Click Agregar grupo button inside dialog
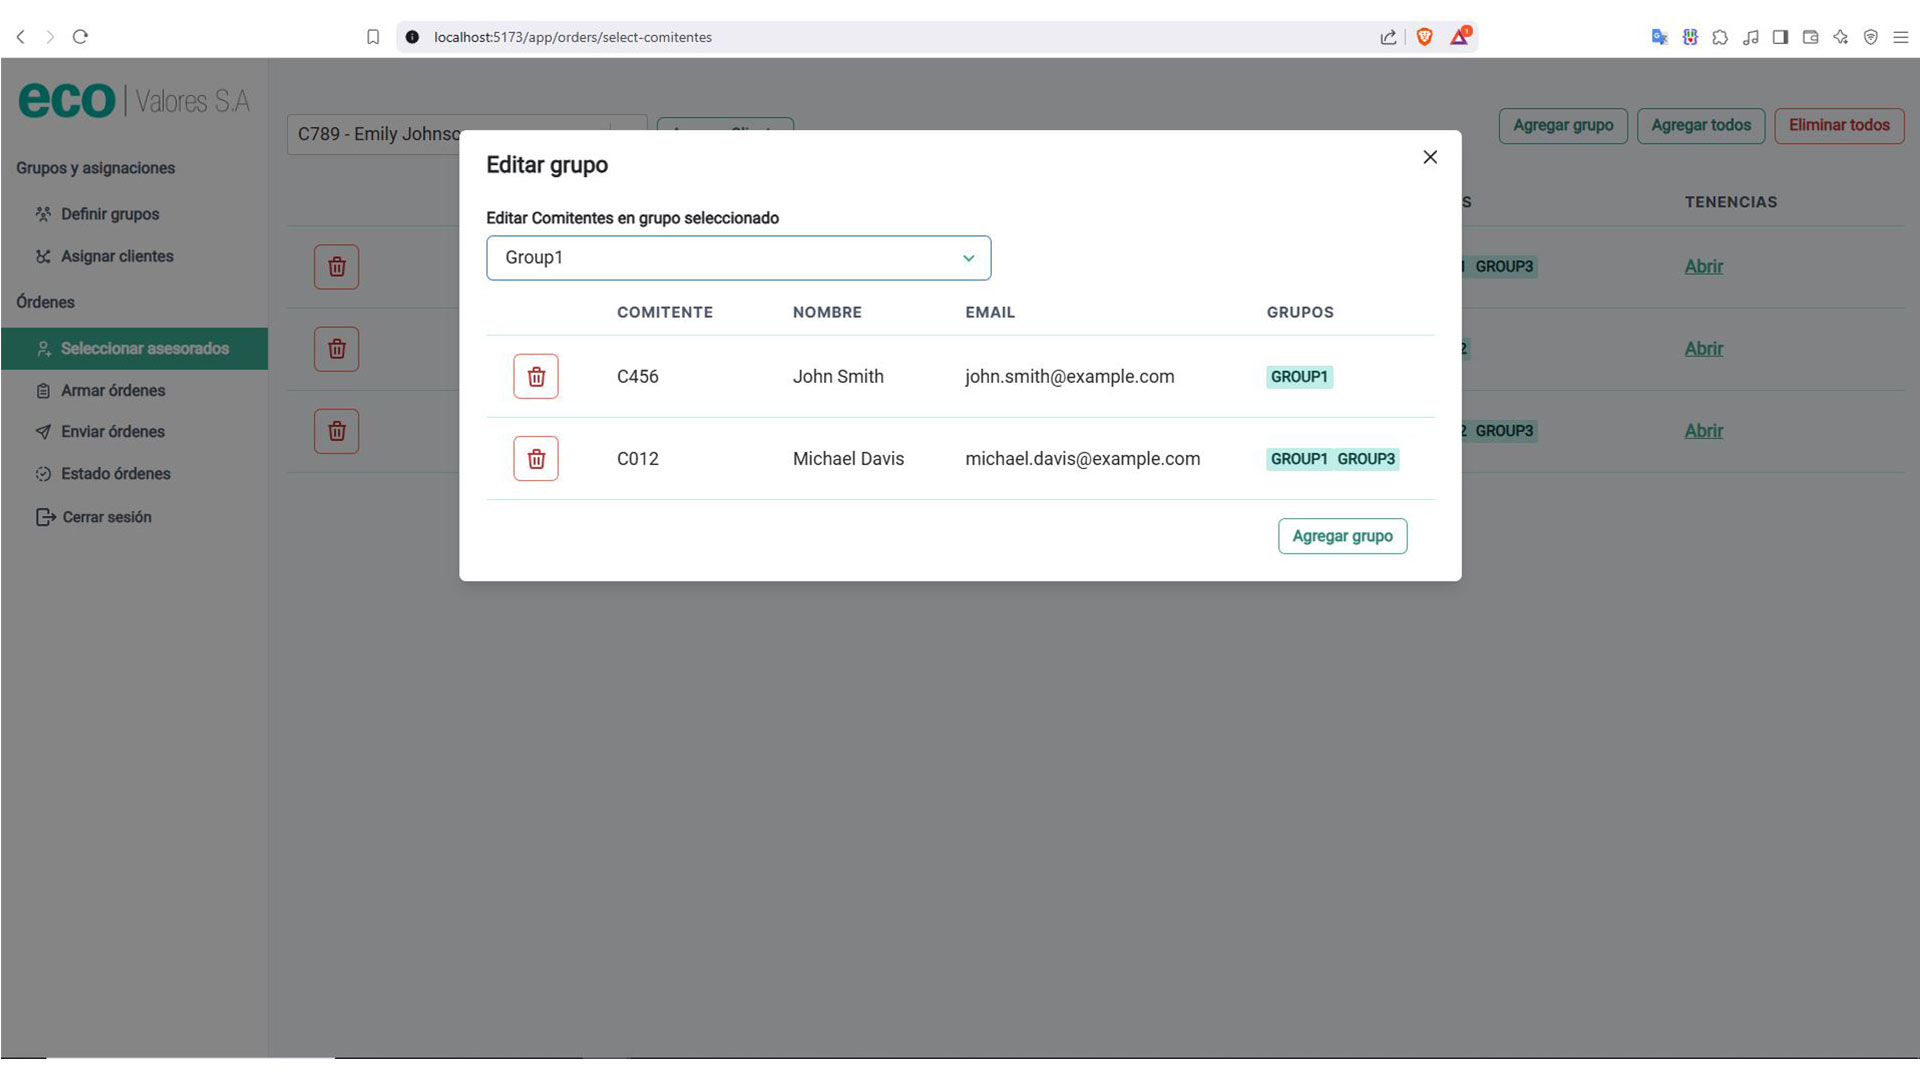 coord(1342,536)
